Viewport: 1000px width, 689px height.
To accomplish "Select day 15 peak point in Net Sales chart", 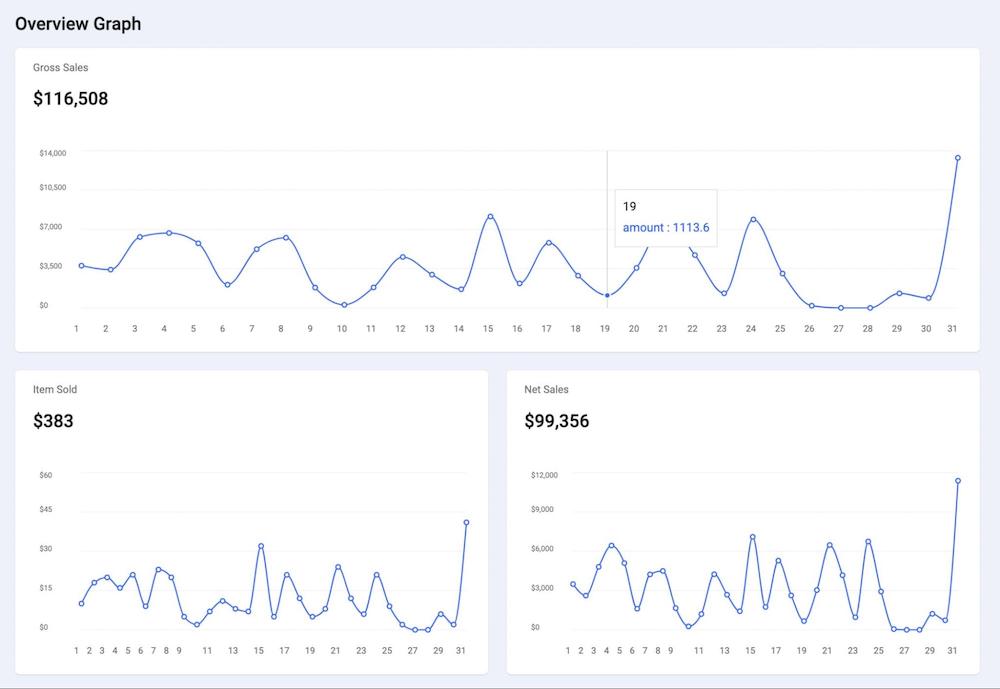I will [x=752, y=537].
